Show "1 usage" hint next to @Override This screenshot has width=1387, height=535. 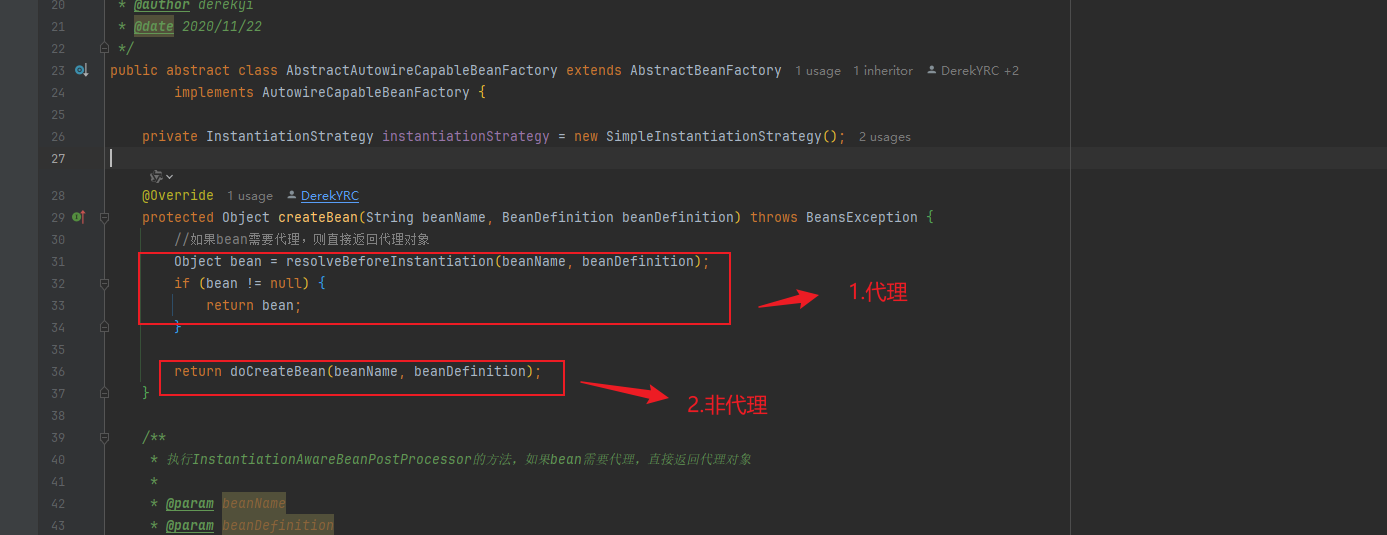pyautogui.click(x=250, y=196)
